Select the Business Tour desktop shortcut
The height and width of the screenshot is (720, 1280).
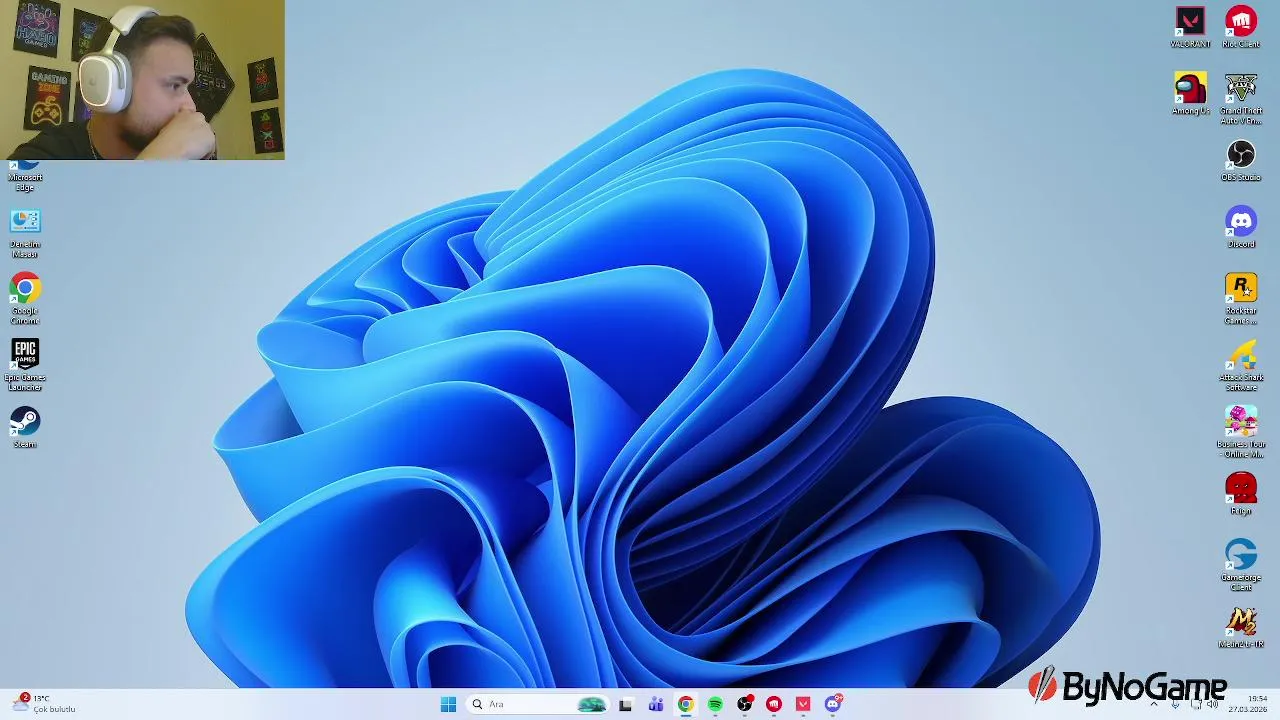[x=1241, y=432]
